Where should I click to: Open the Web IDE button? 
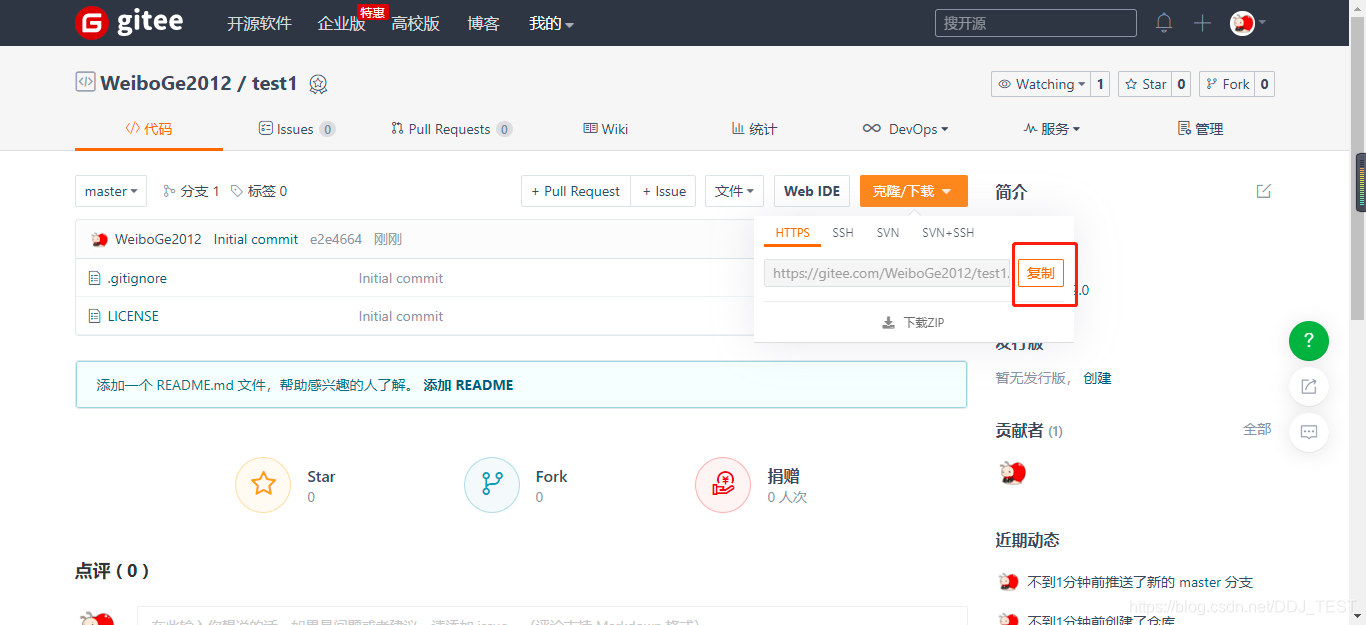812,191
